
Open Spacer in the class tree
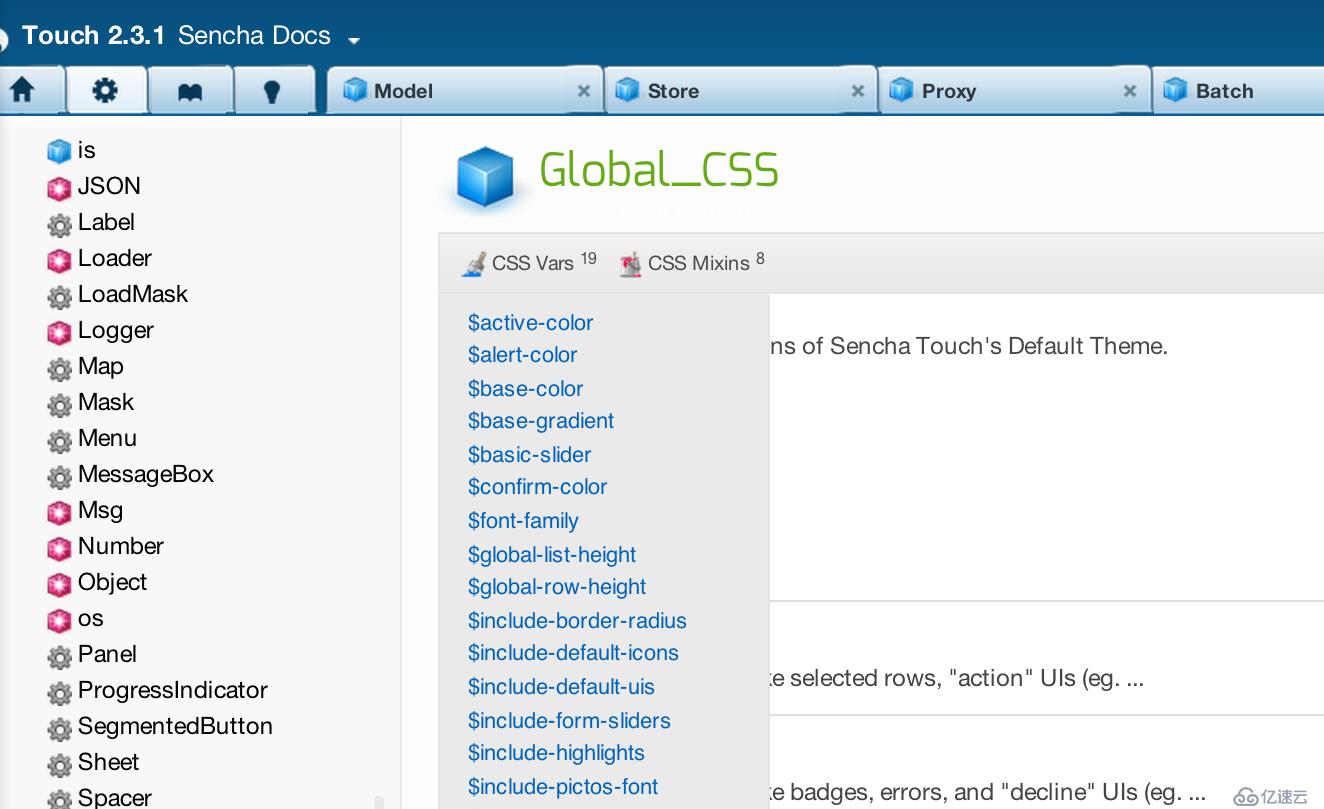point(115,797)
